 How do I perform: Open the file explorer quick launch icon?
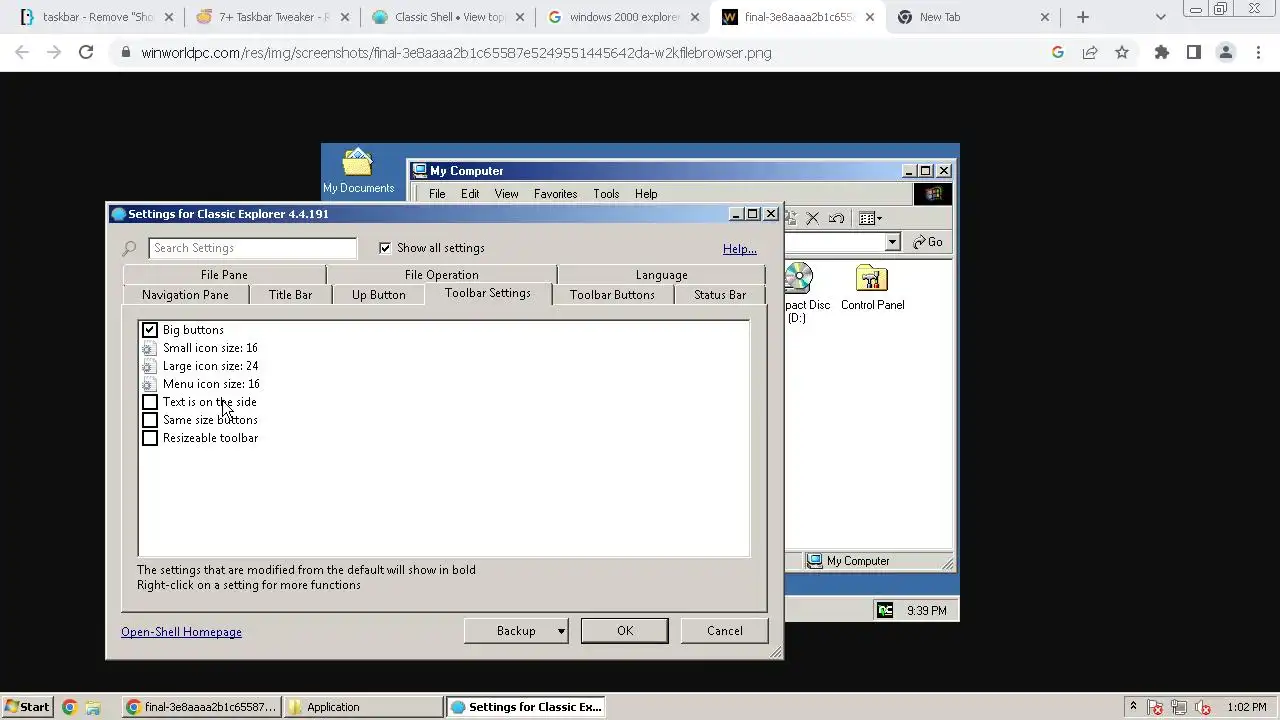(x=93, y=707)
